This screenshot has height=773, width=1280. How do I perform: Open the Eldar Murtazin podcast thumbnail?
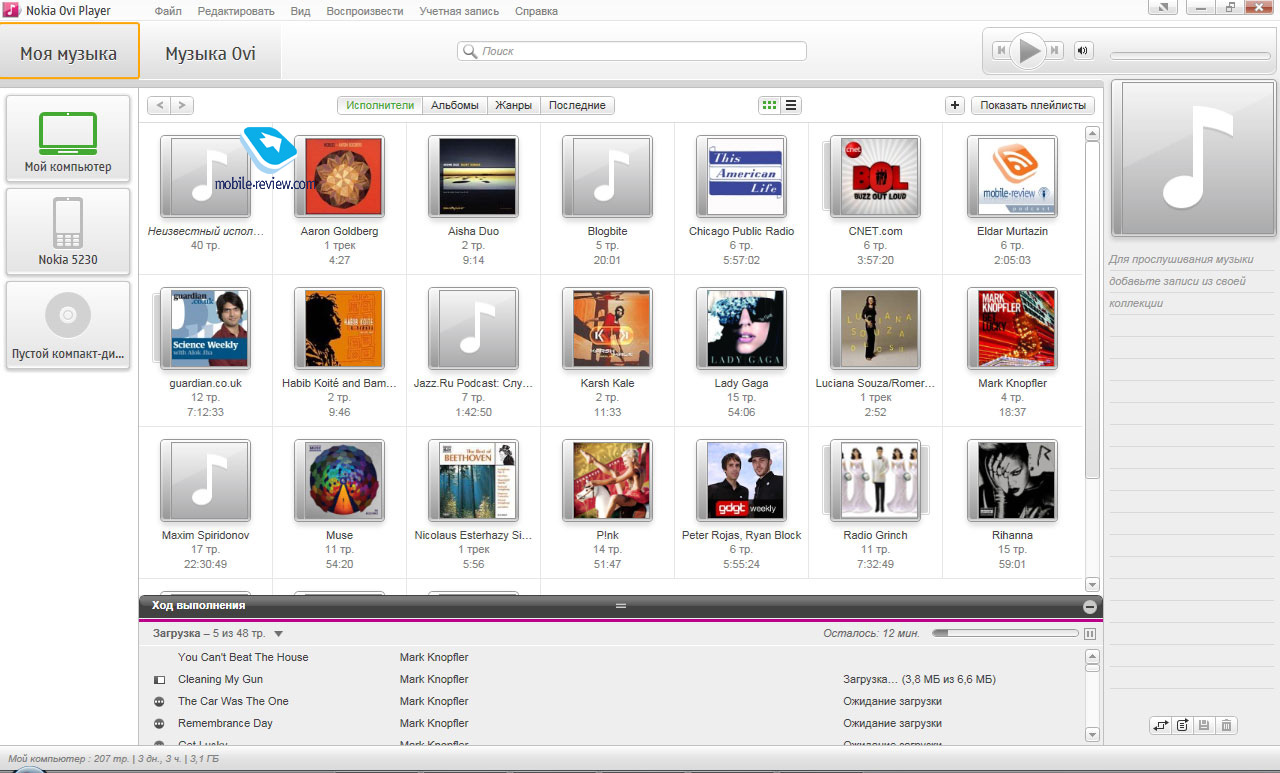pos(1013,177)
